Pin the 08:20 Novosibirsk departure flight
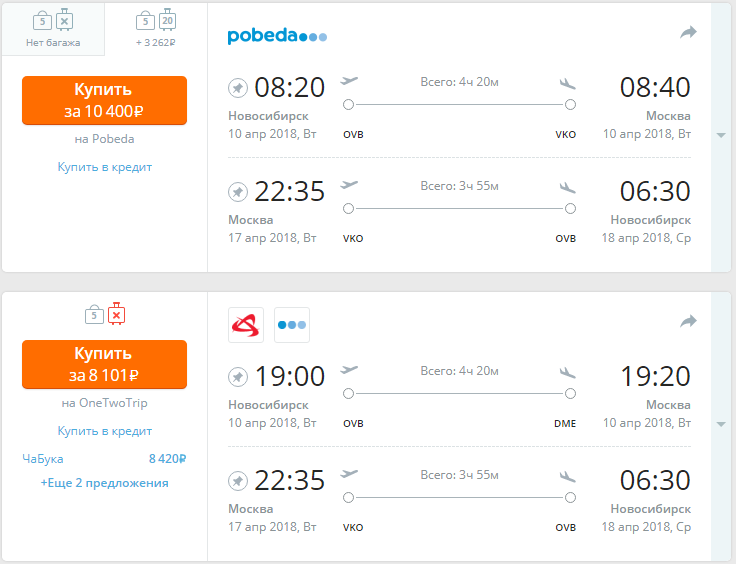This screenshot has width=736, height=564. (238, 88)
